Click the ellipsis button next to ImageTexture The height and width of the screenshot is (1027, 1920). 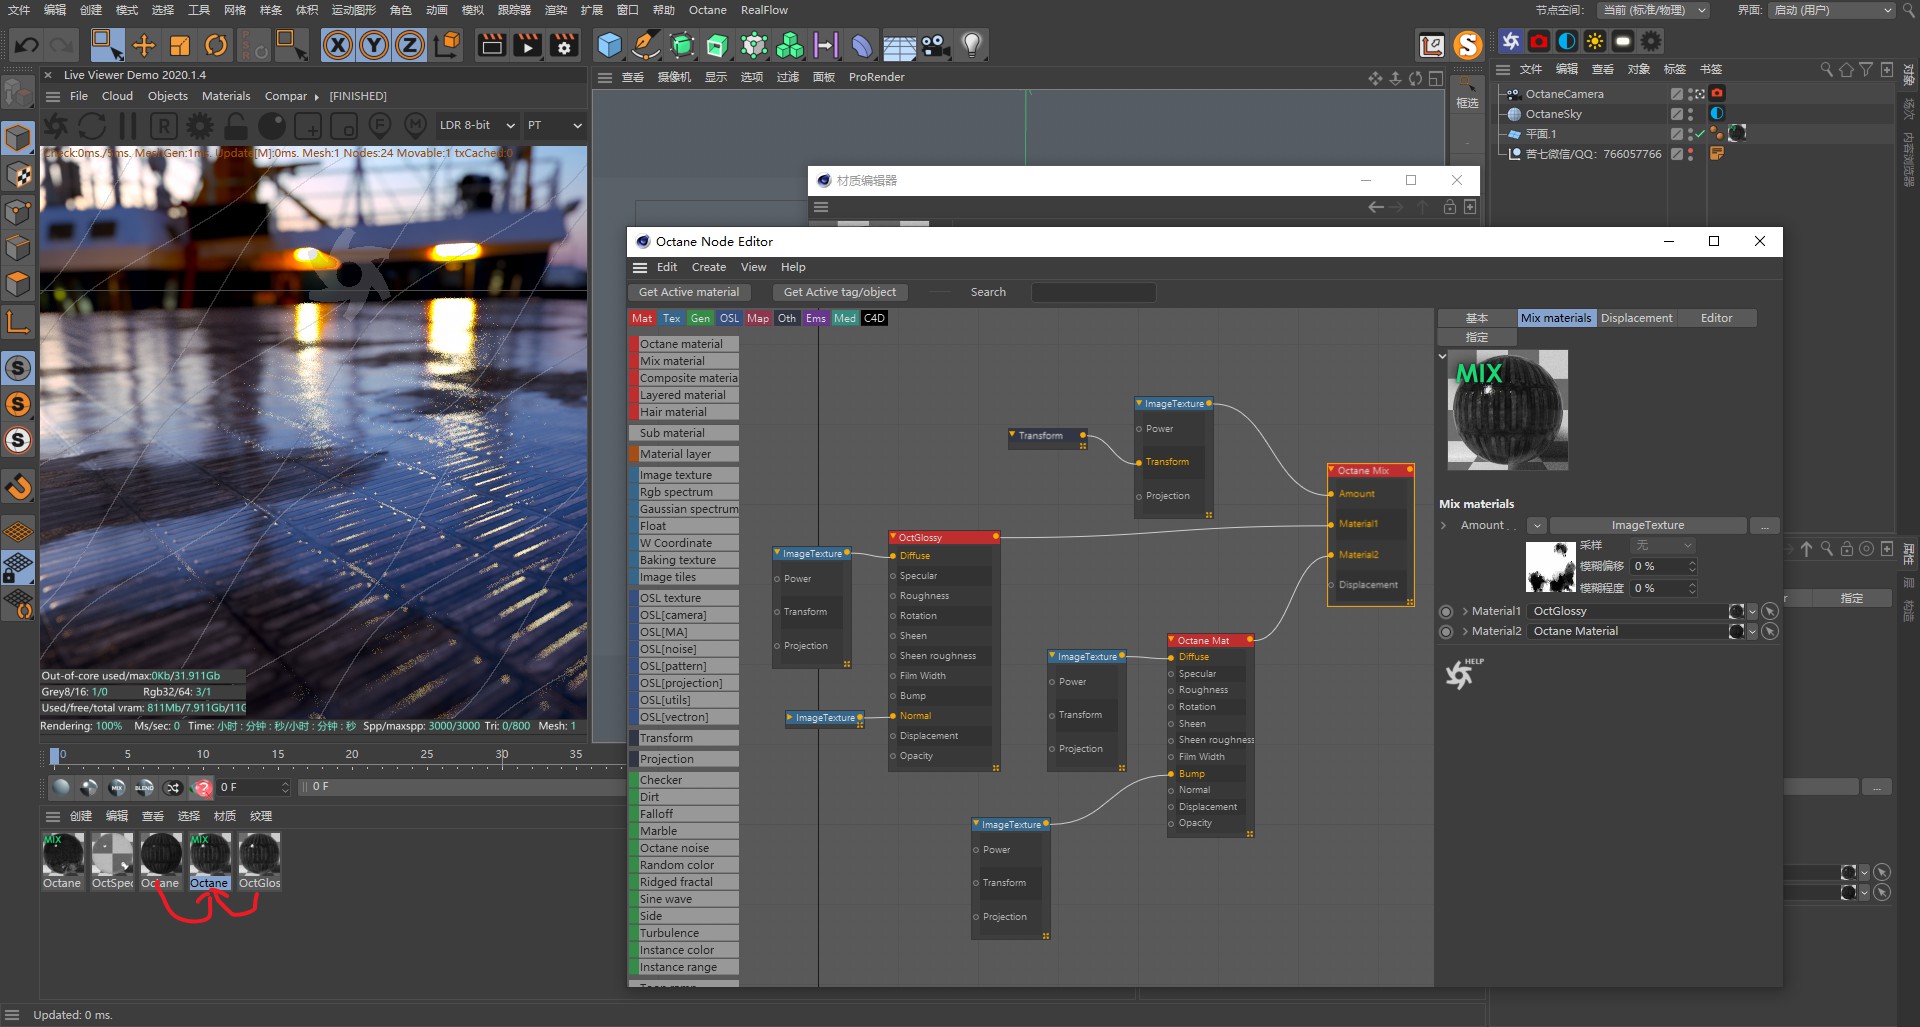coord(1765,525)
